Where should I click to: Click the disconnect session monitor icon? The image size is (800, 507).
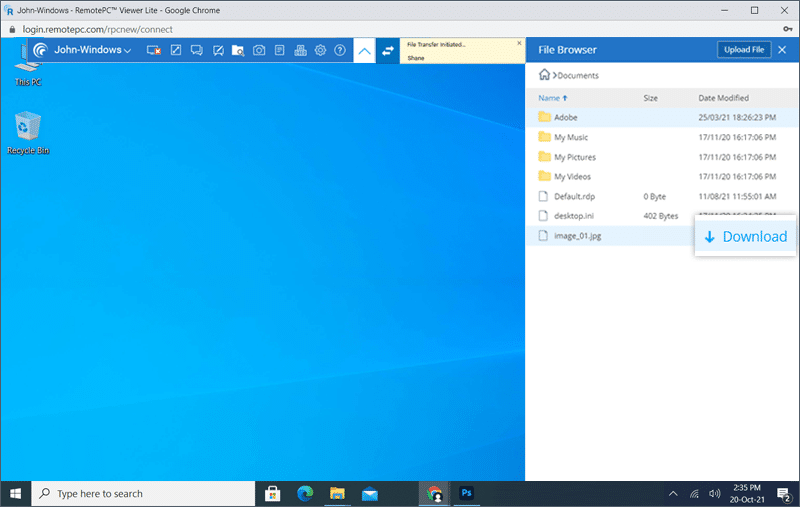pos(154,50)
